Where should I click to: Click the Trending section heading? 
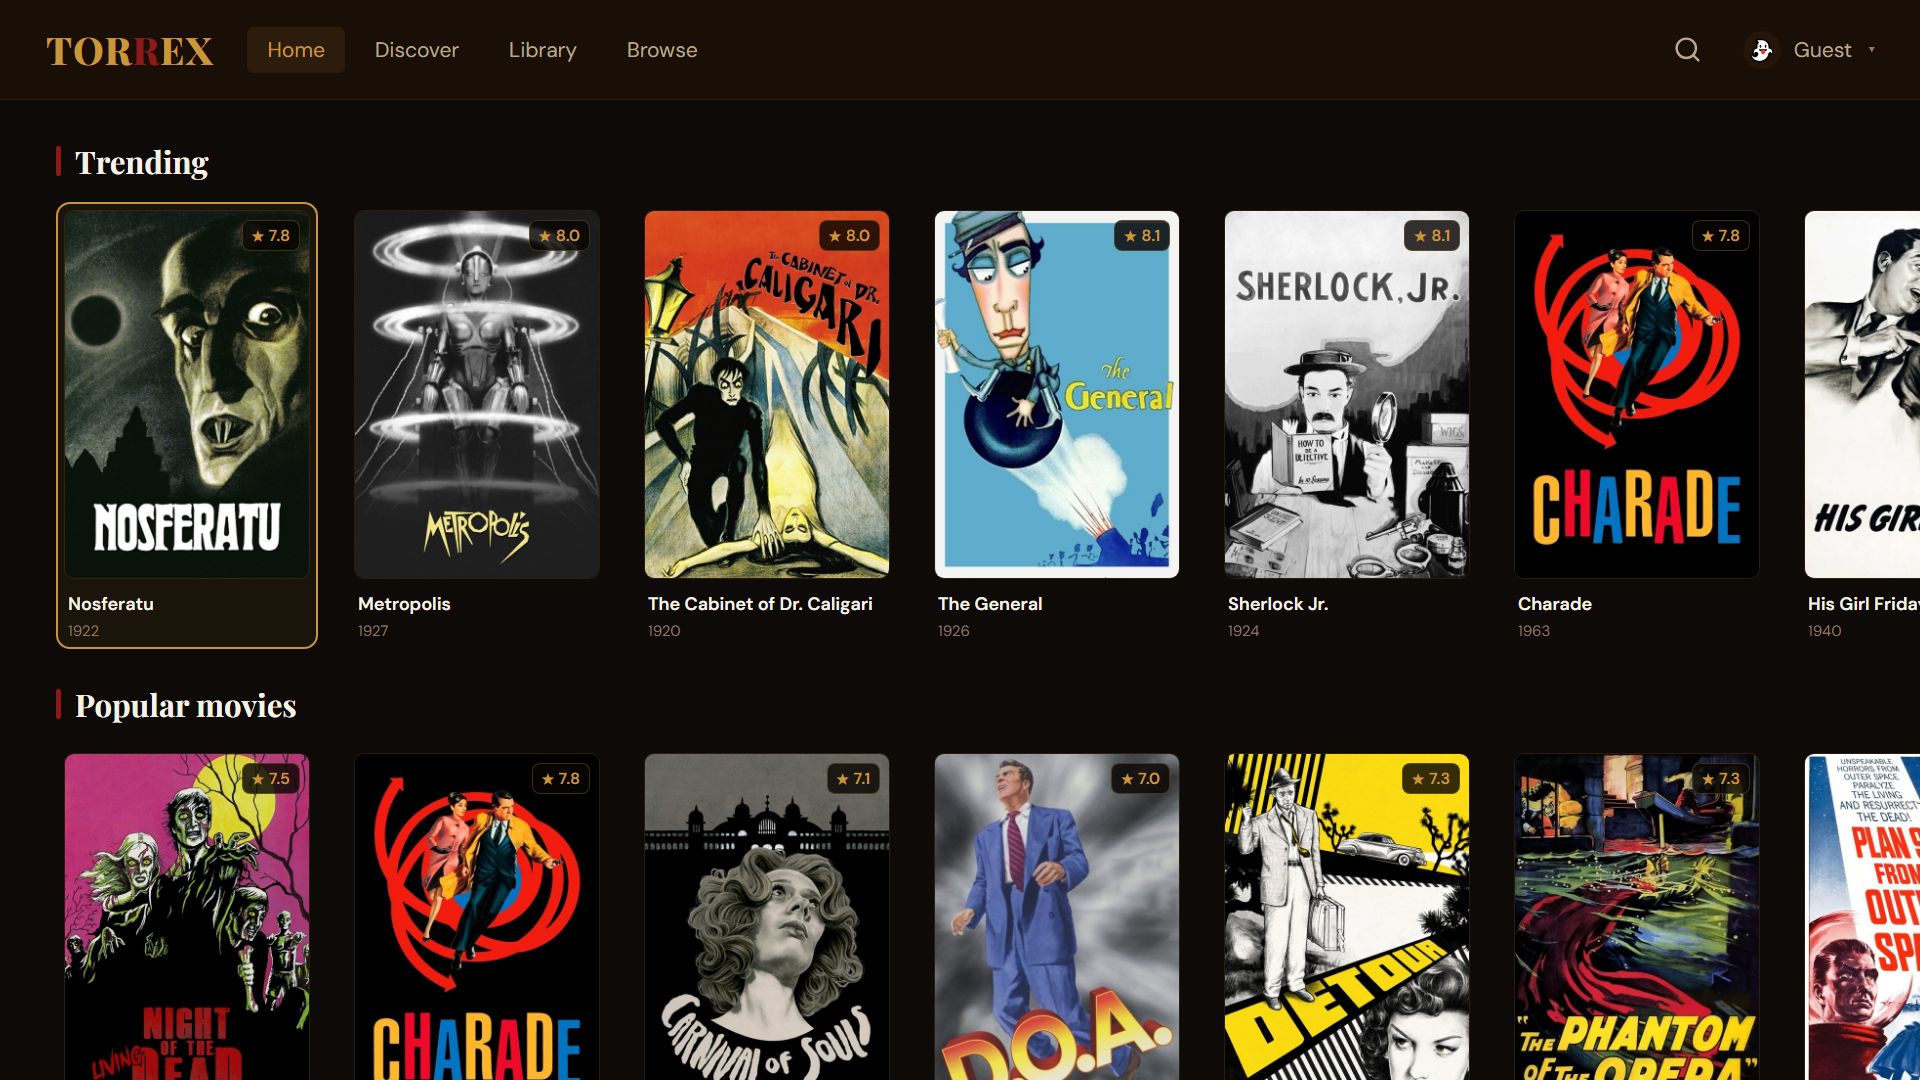coord(142,162)
